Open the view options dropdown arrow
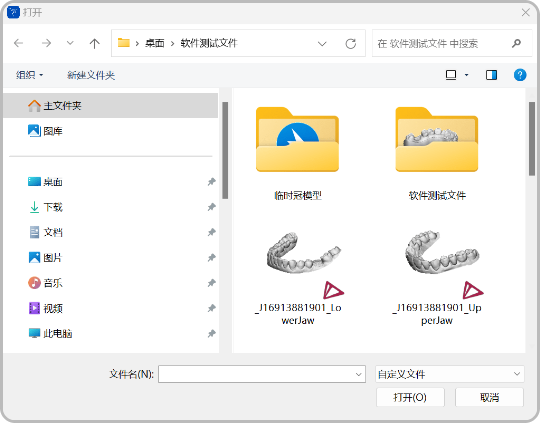The height and width of the screenshot is (424, 540). click(x=466, y=75)
